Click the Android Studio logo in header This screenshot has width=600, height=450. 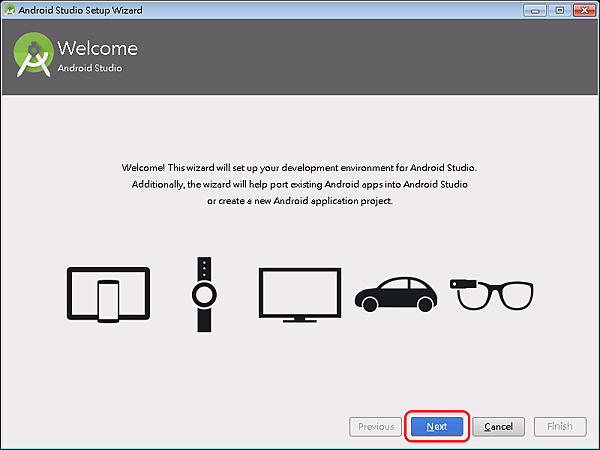pos(33,55)
